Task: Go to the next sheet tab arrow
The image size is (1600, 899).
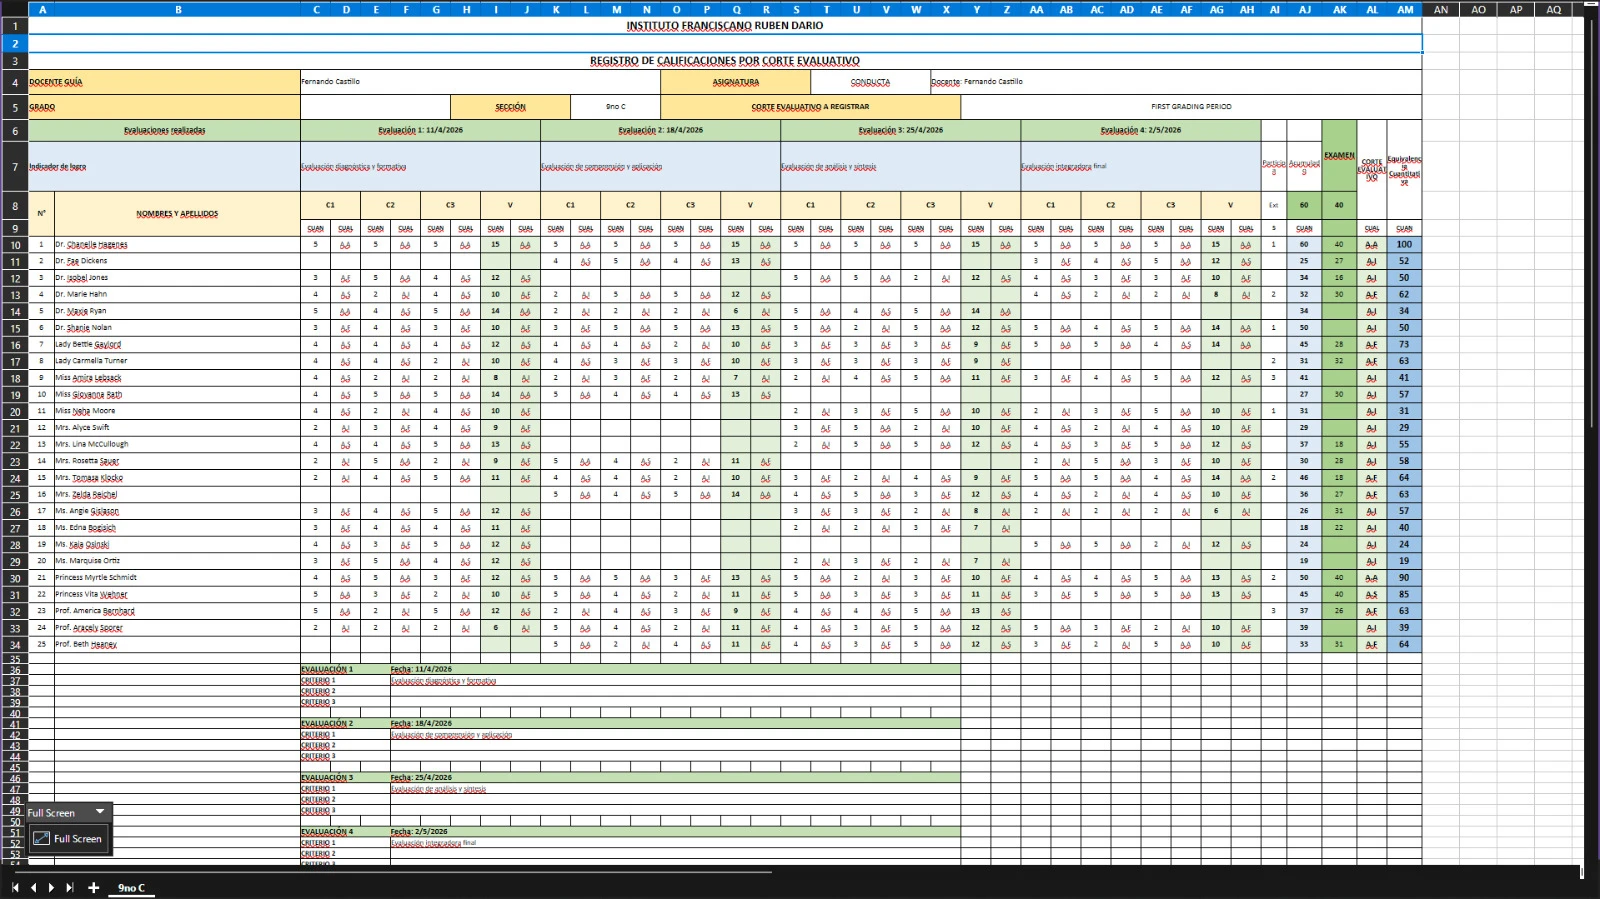Action: pyautogui.click(x=51, y=887)
